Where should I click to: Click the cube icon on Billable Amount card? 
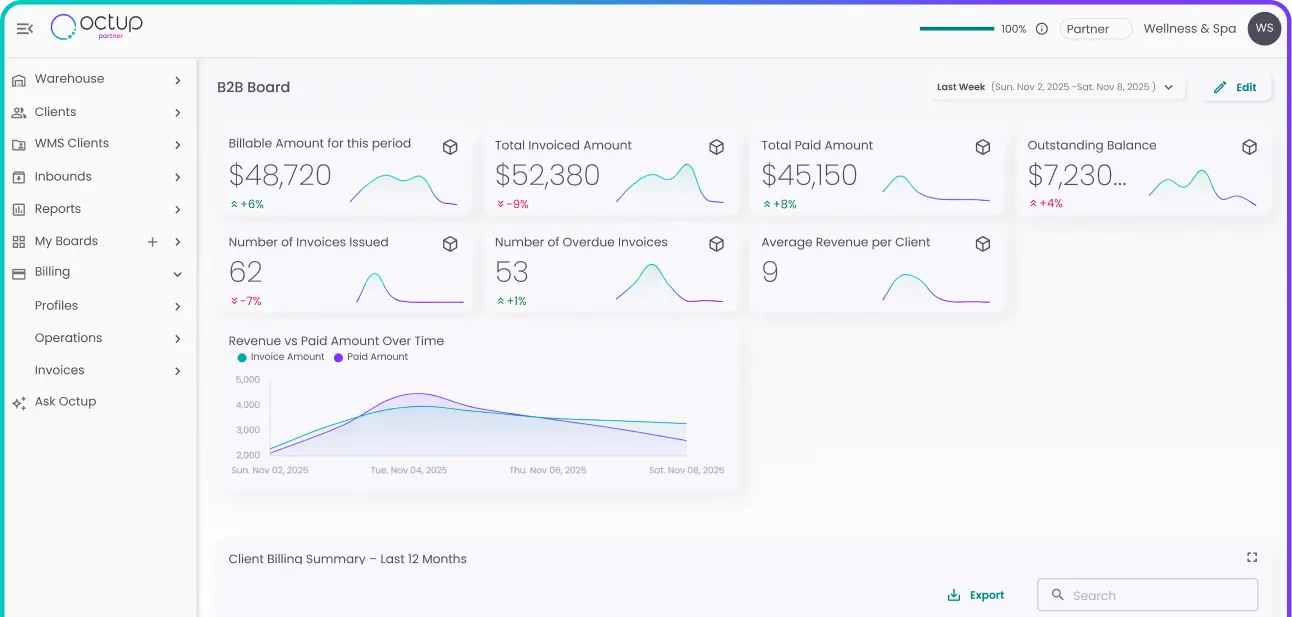[450, 146]
